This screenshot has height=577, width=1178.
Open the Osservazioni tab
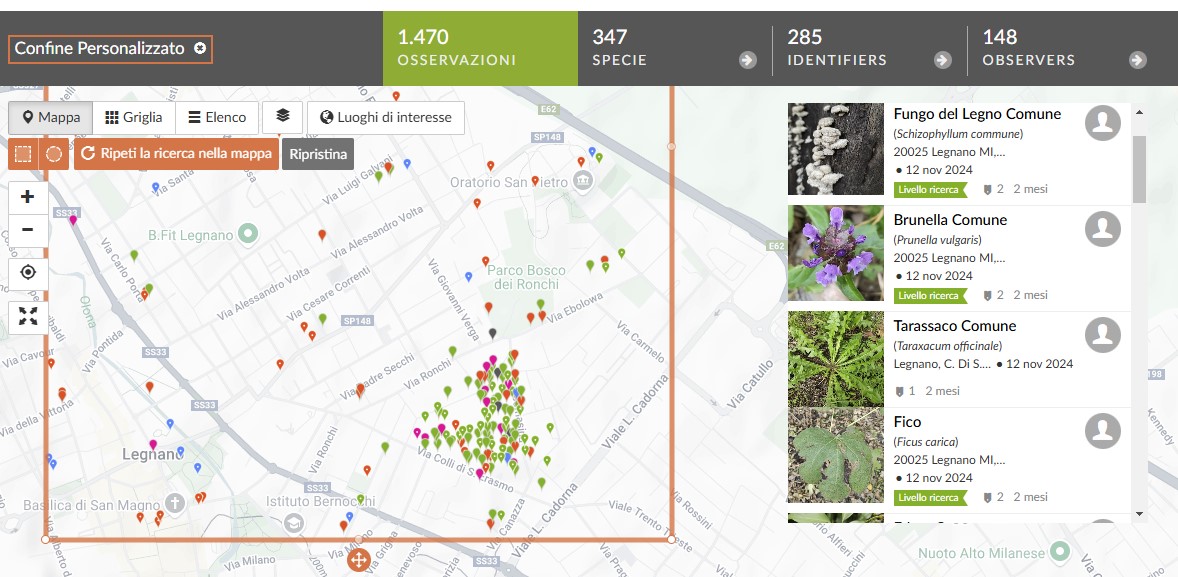point(480,48)
